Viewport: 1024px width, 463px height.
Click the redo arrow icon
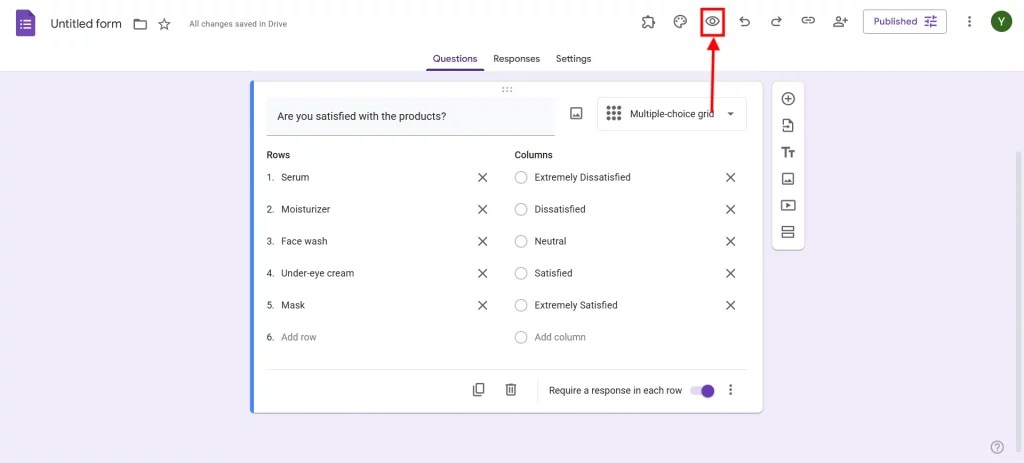click(x=776, y=22)
